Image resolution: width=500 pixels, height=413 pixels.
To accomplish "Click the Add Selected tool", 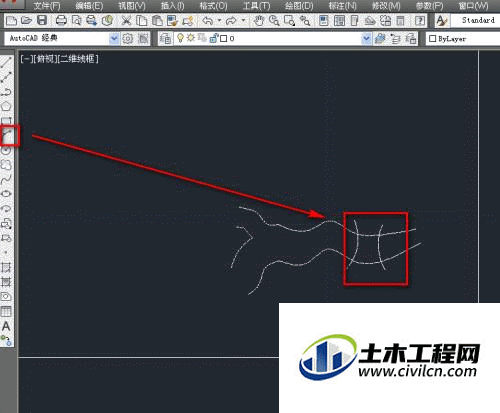I will click(x=6, y=340).
